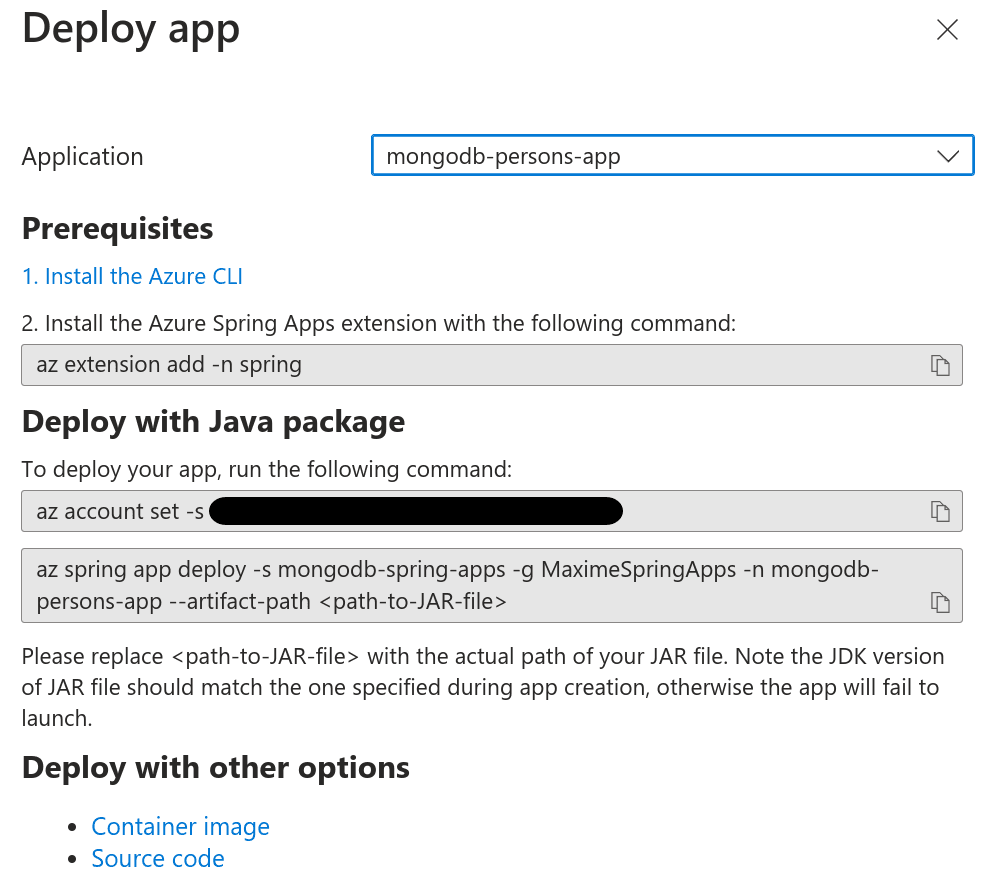Expand the Application dropdown chevron
984x883 pixels.
[947, 156]
